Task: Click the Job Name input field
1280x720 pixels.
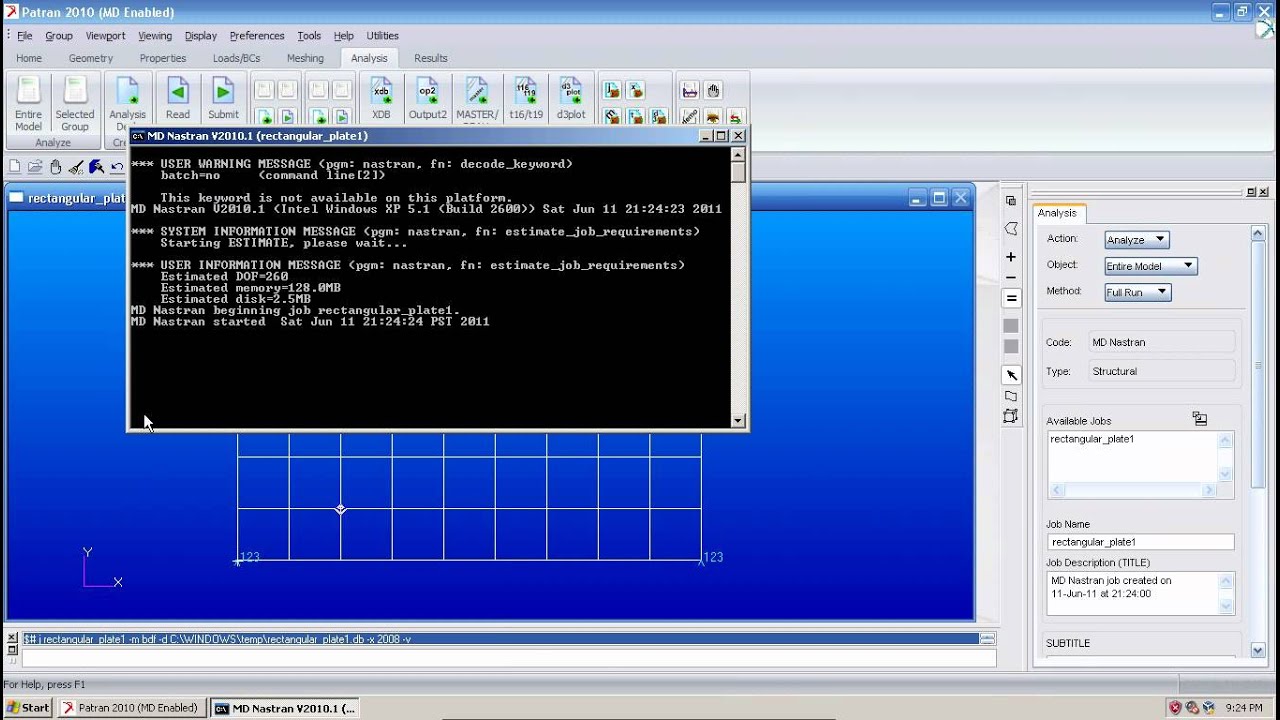Action: pyautogui.click(x=1140, y=542)
